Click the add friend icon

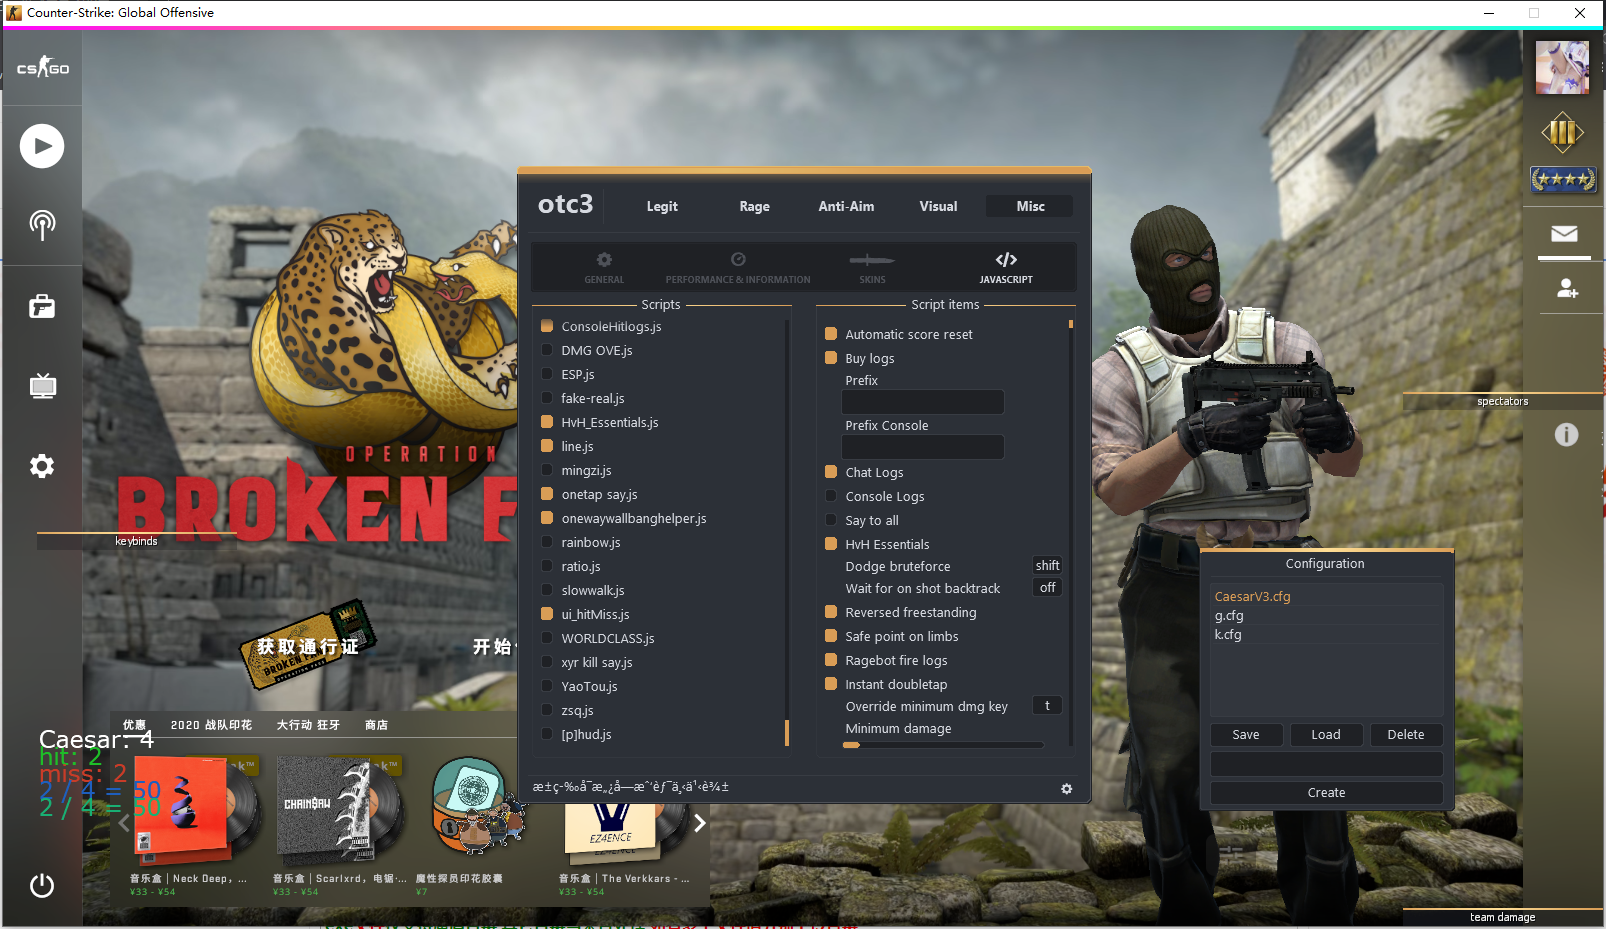[x=1566, y=289]
